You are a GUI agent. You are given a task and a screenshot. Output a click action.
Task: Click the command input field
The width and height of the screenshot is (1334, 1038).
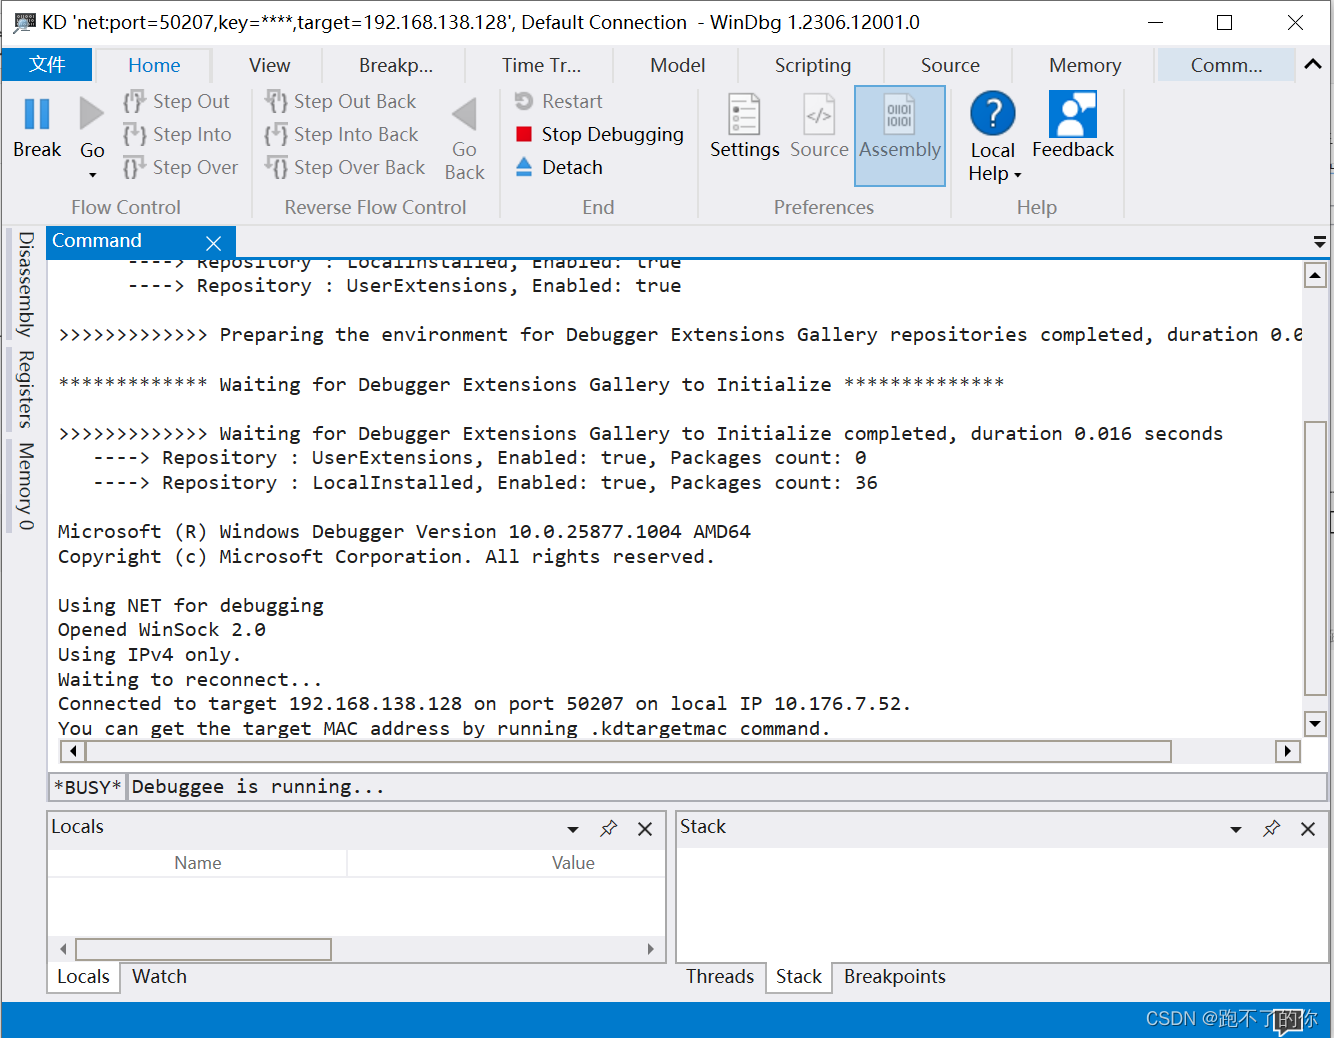pos(727,787)
